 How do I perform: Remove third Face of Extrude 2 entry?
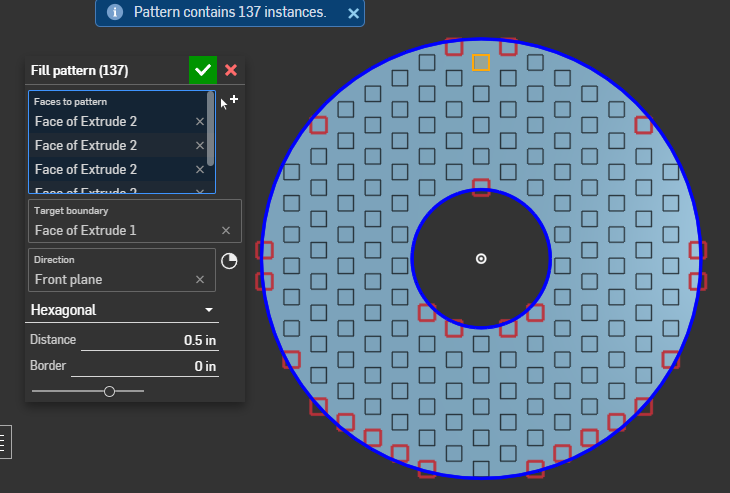[x=200, y=169]
